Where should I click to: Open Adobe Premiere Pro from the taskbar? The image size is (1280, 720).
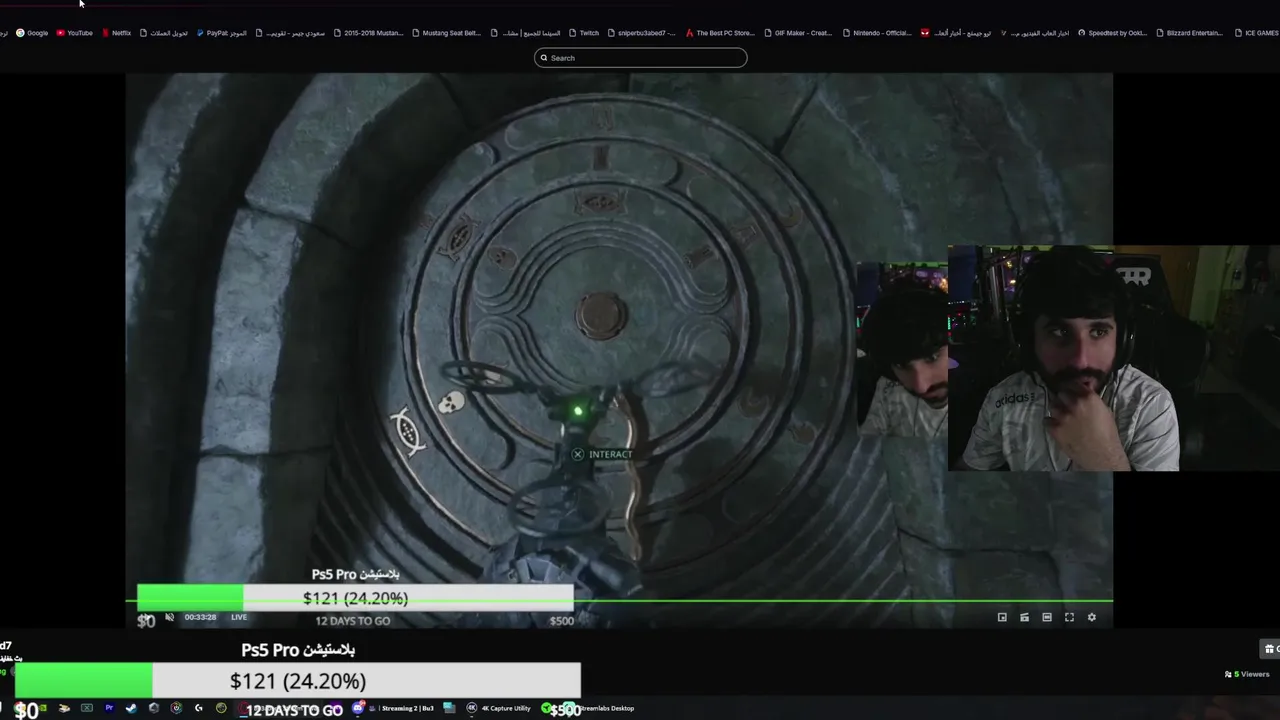click(109, 708)
